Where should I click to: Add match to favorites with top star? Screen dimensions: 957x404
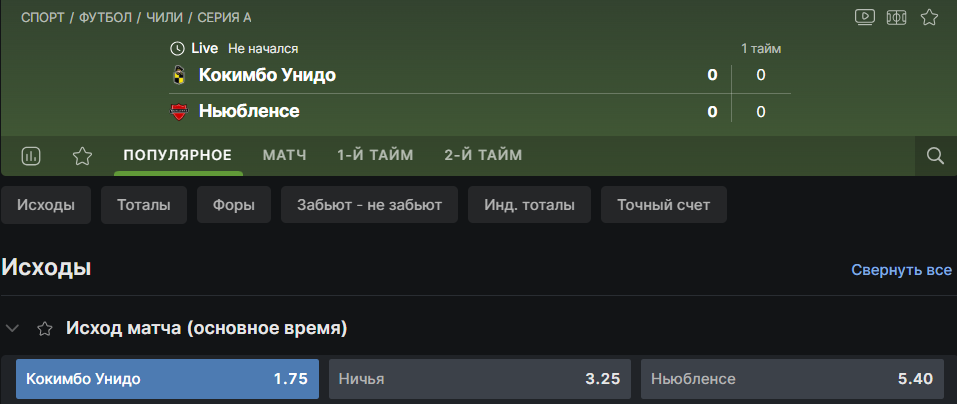point(929,17)
